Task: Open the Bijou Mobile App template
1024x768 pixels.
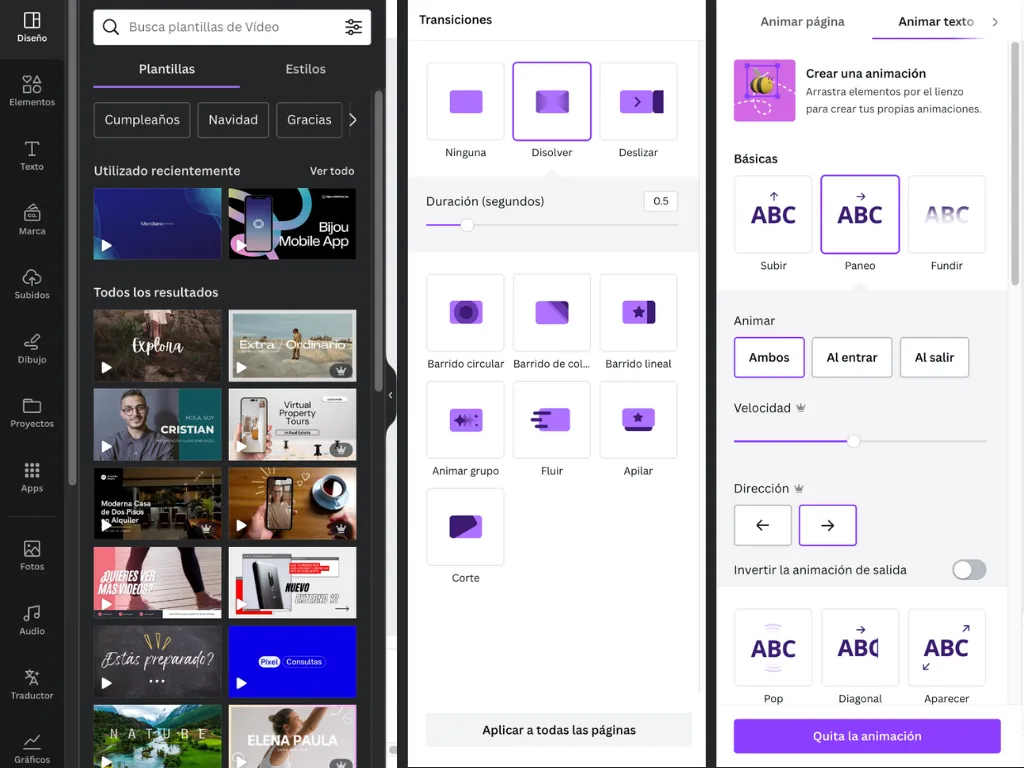Action: (x=293, y=224)
